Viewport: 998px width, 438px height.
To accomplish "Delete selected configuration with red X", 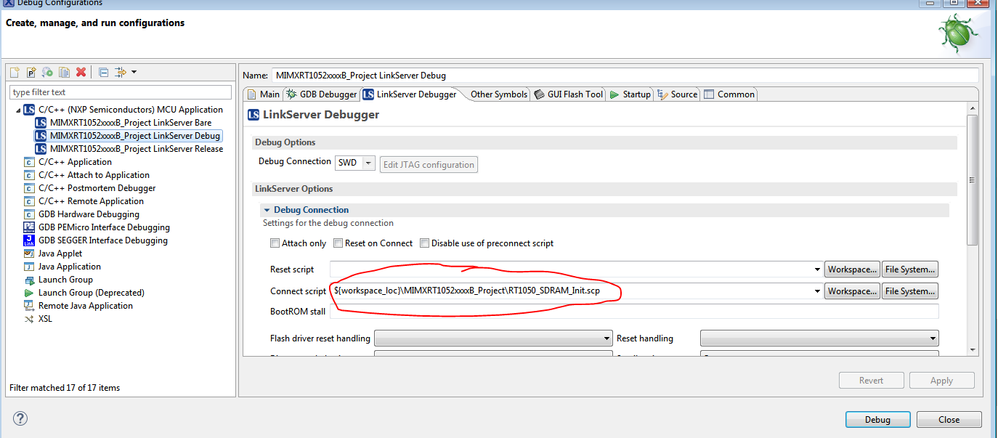I will coord(81,72).
